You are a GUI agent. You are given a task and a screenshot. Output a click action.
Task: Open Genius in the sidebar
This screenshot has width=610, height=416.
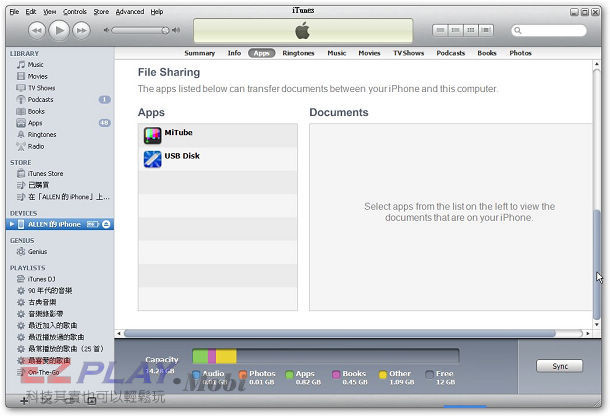tap(60, 252)
